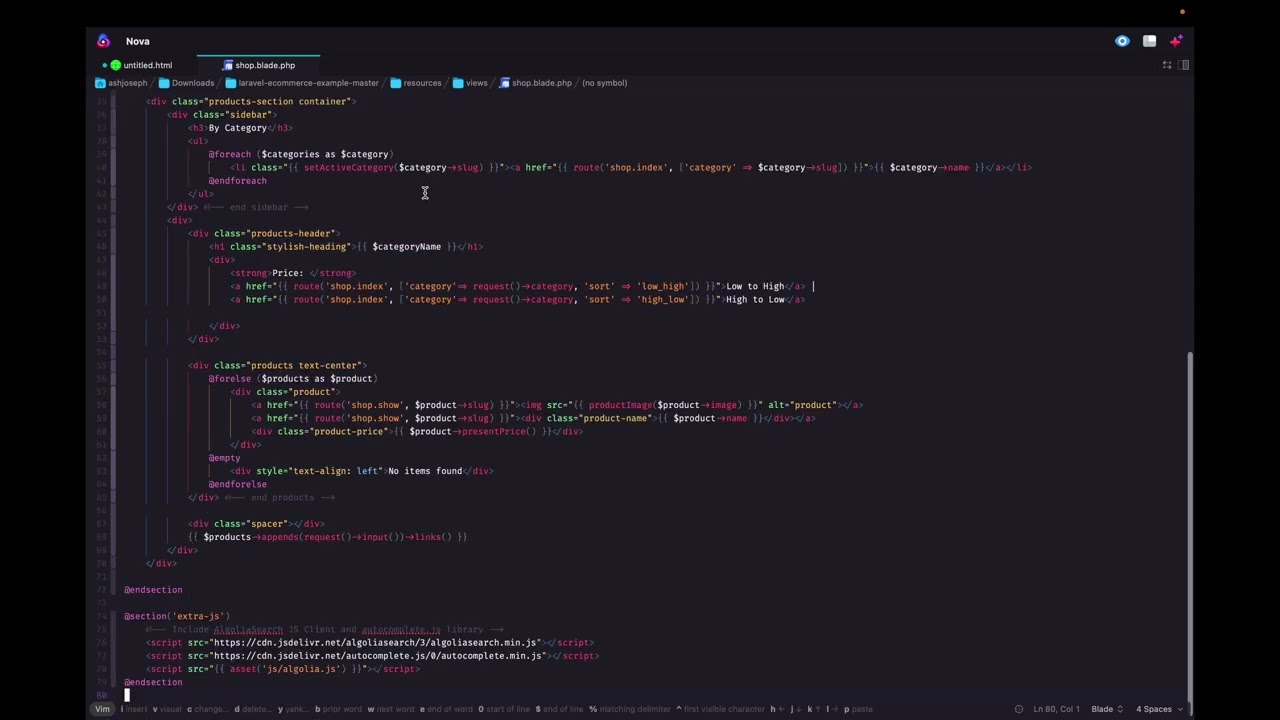1280x720 pixels.
Task: Click the Ln 80, Col 1 position indicator
Action: (x=1056, y=709)
